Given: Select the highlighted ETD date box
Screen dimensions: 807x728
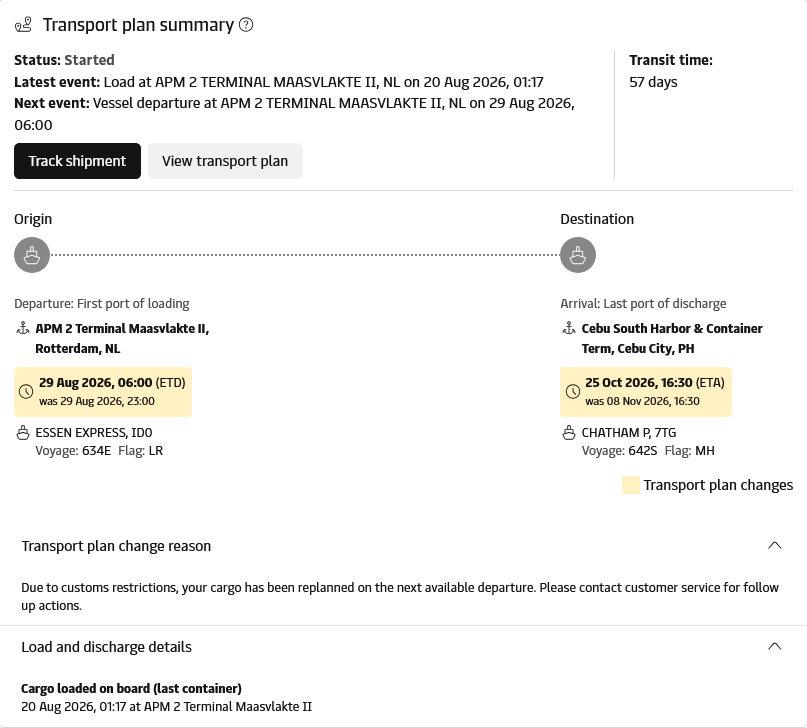Looking at the screenshot, I should pos(103,392).
